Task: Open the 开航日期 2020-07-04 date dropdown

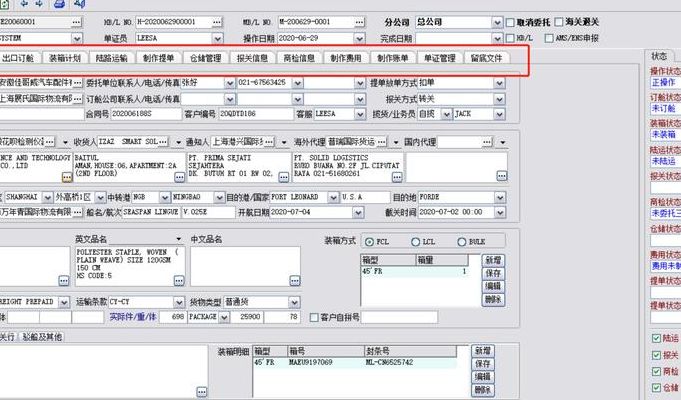Action: 358,212
